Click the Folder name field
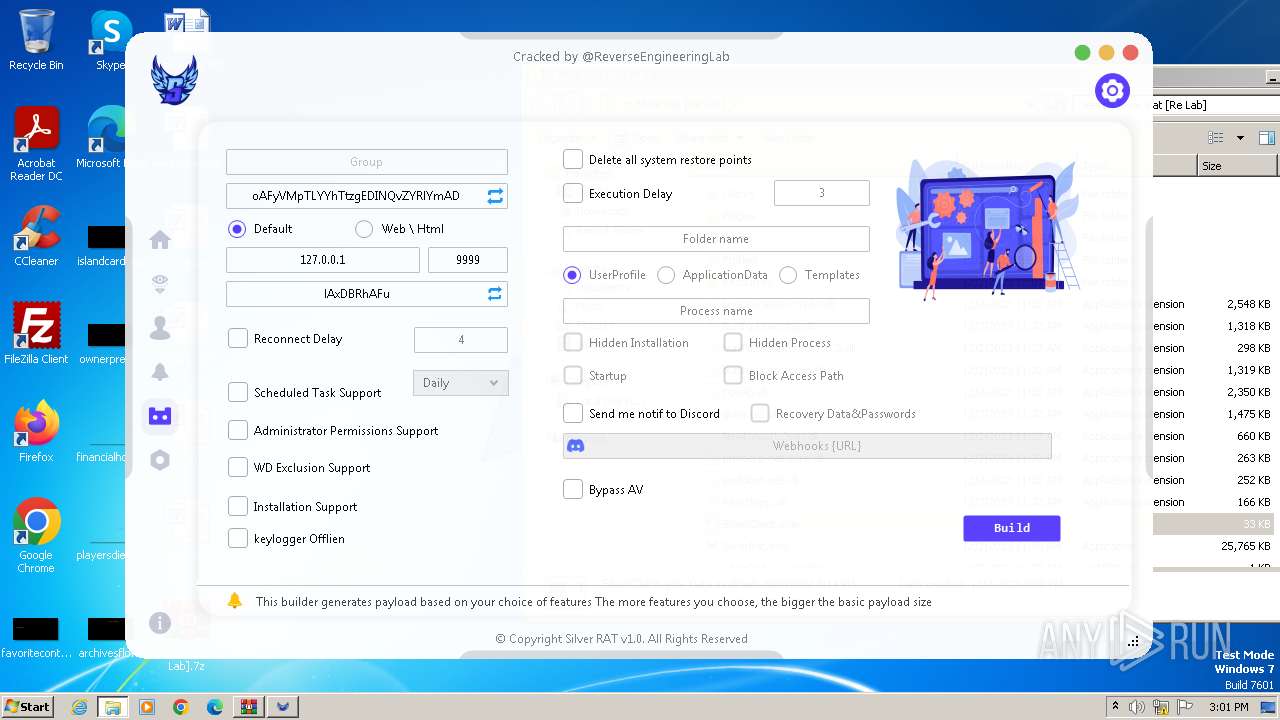1280x720 pixels. click(716, 239)
